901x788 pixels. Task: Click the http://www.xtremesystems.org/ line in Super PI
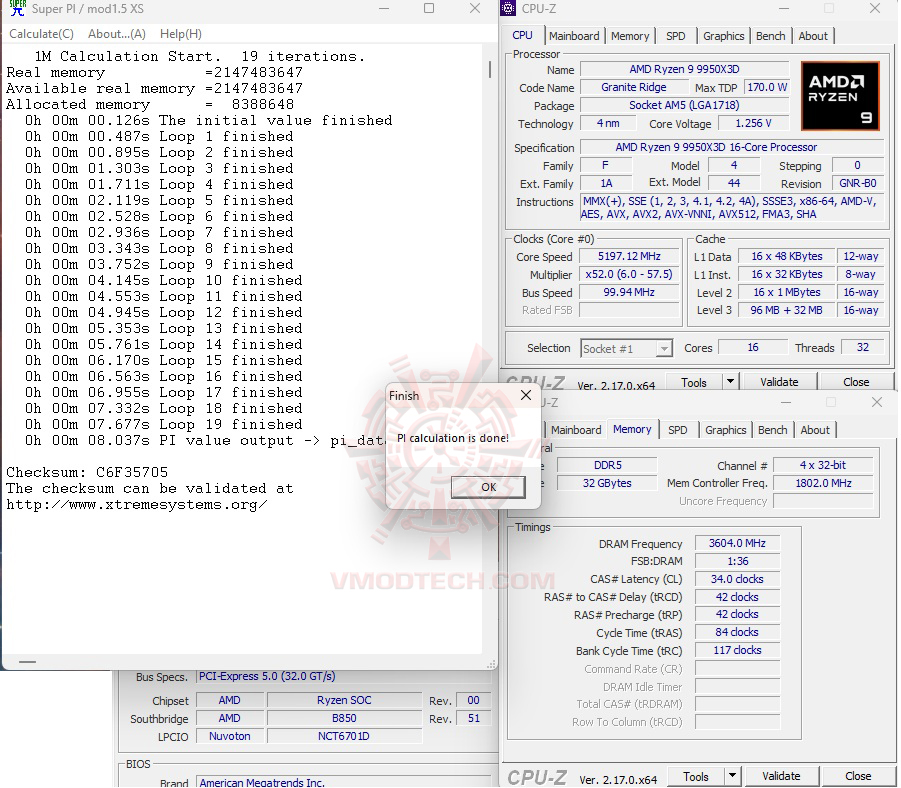pos(137,505)
